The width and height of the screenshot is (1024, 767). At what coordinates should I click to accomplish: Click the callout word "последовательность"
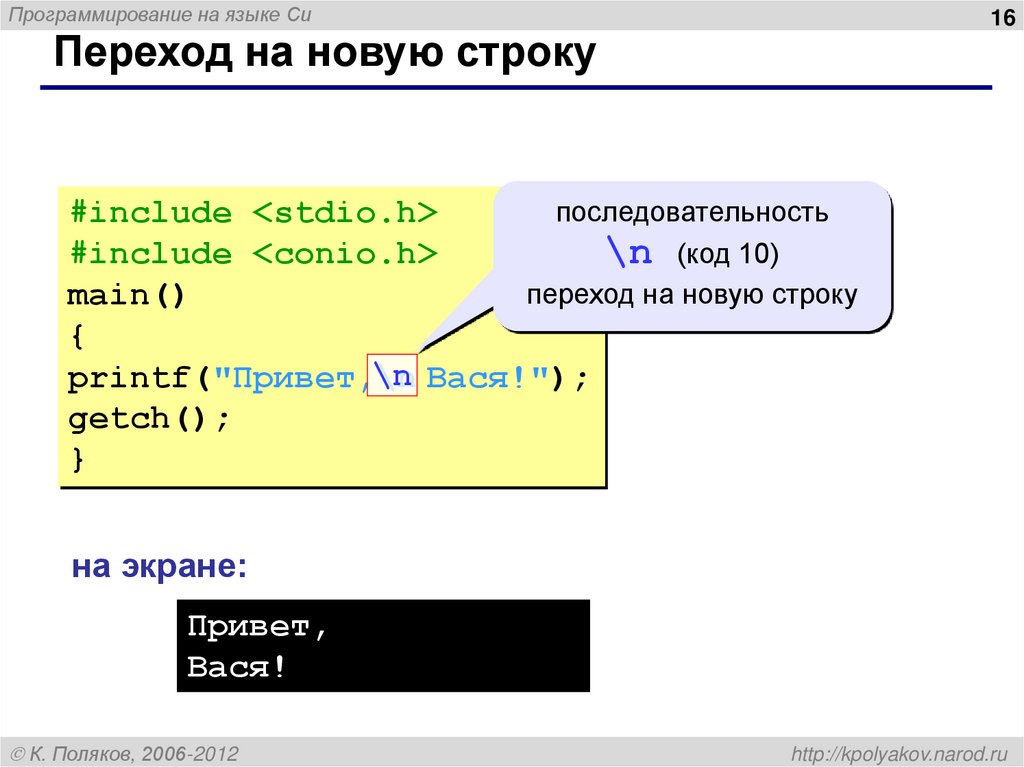pos(692,212)
